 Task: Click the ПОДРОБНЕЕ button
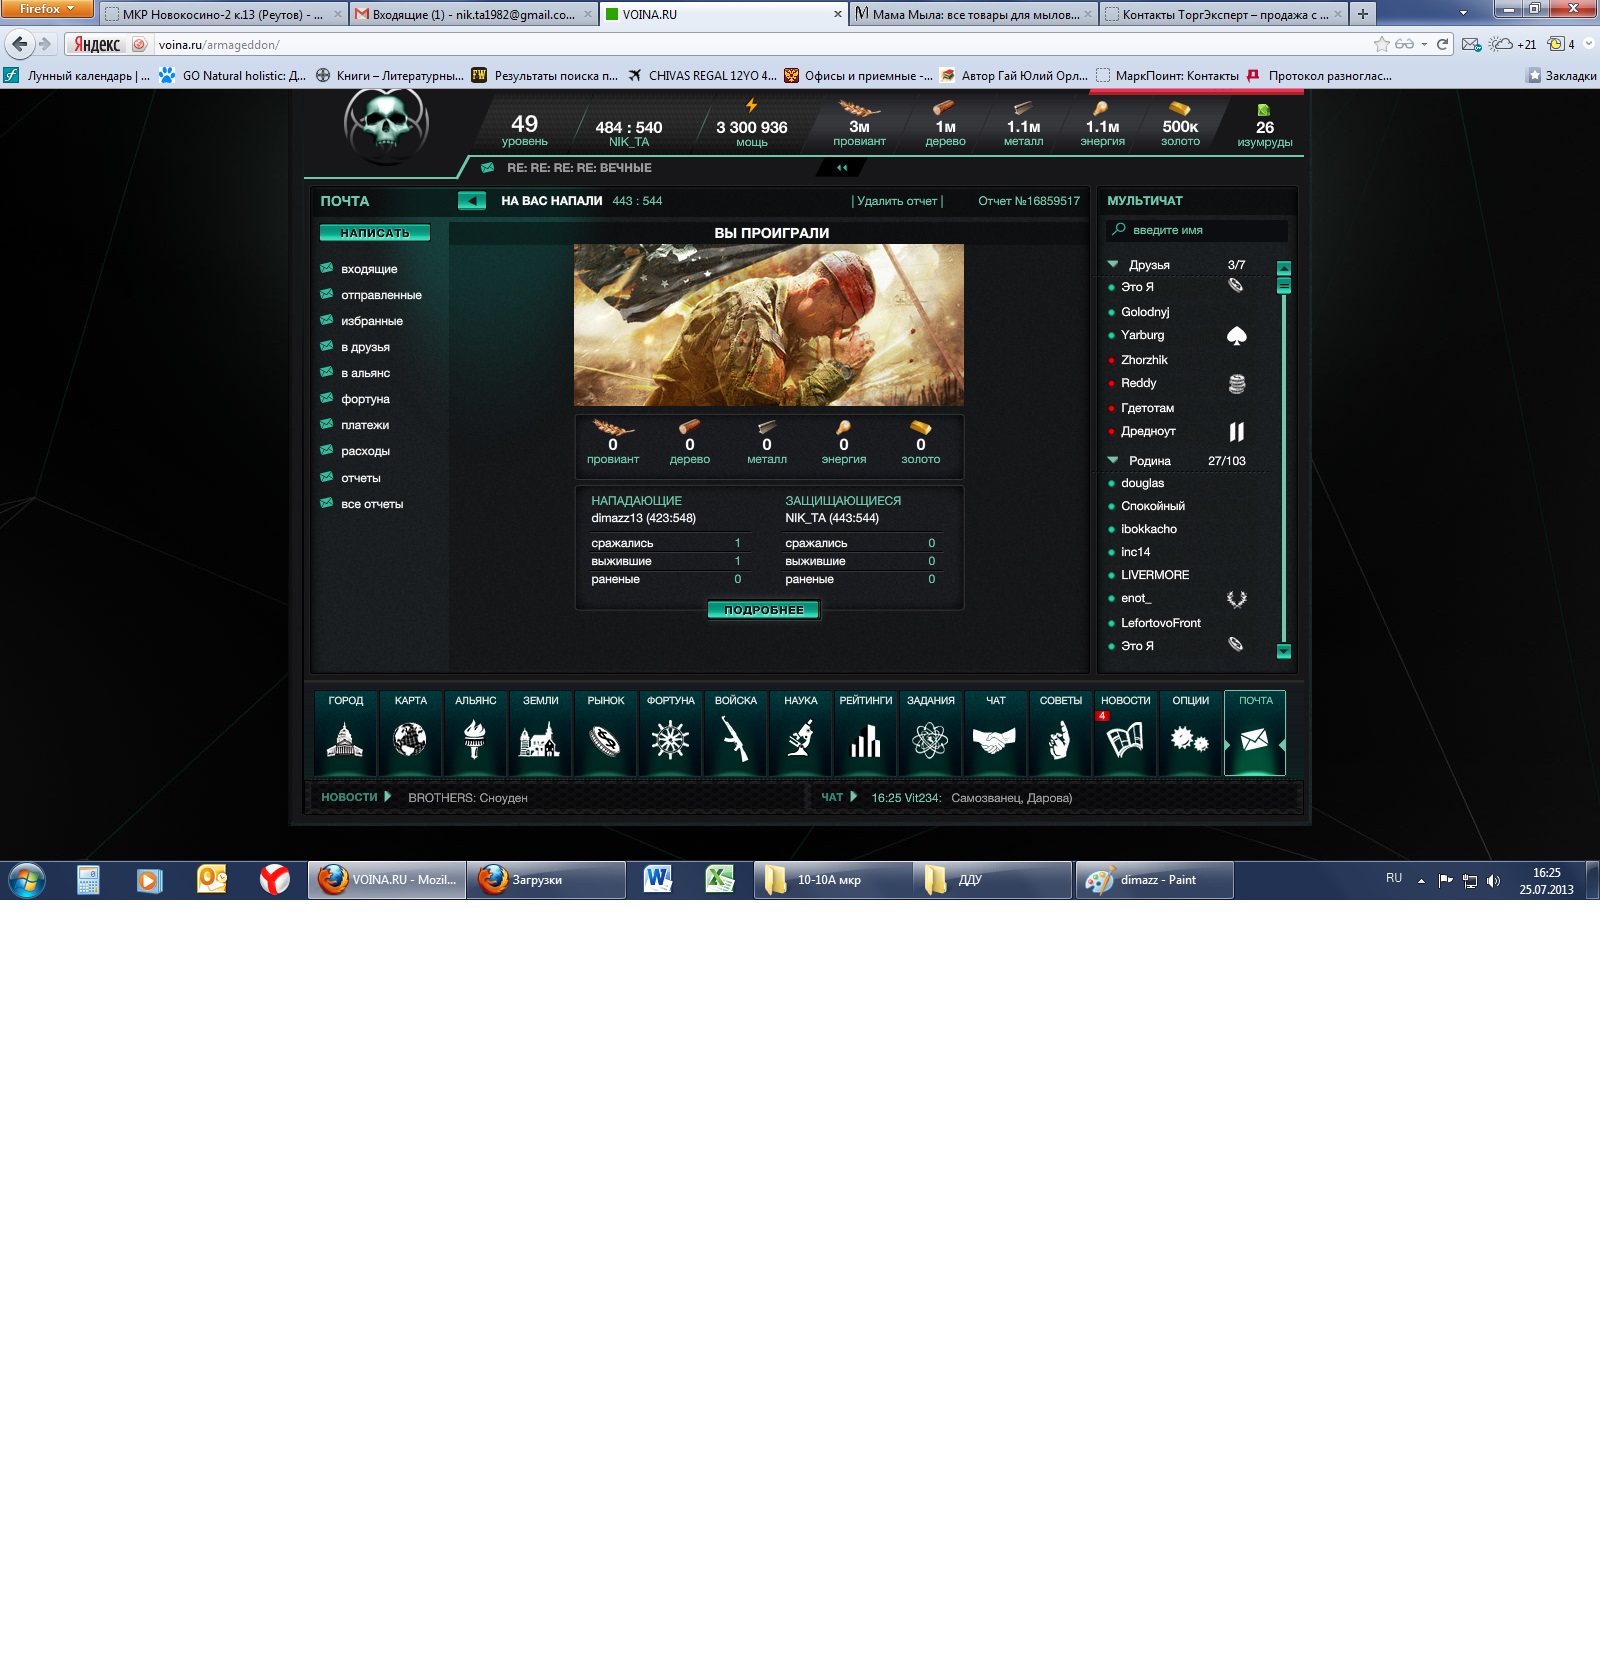[763, 610]
